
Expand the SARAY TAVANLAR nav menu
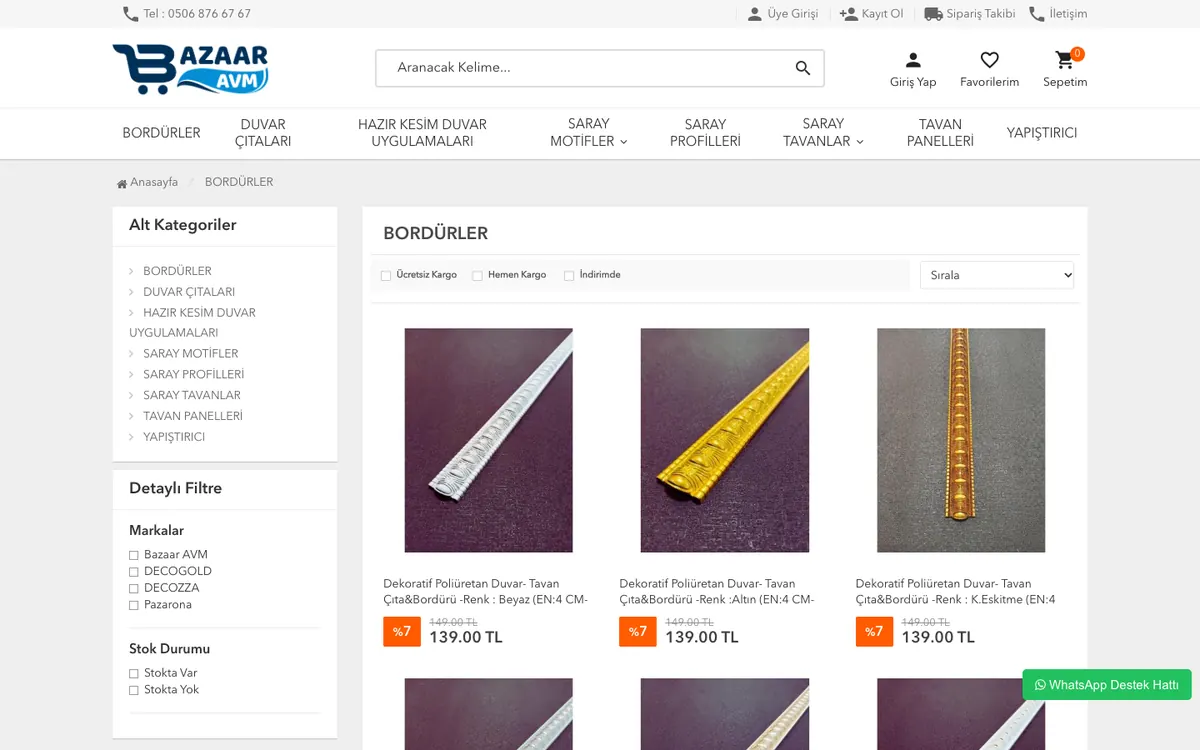(x=823, y=133)
